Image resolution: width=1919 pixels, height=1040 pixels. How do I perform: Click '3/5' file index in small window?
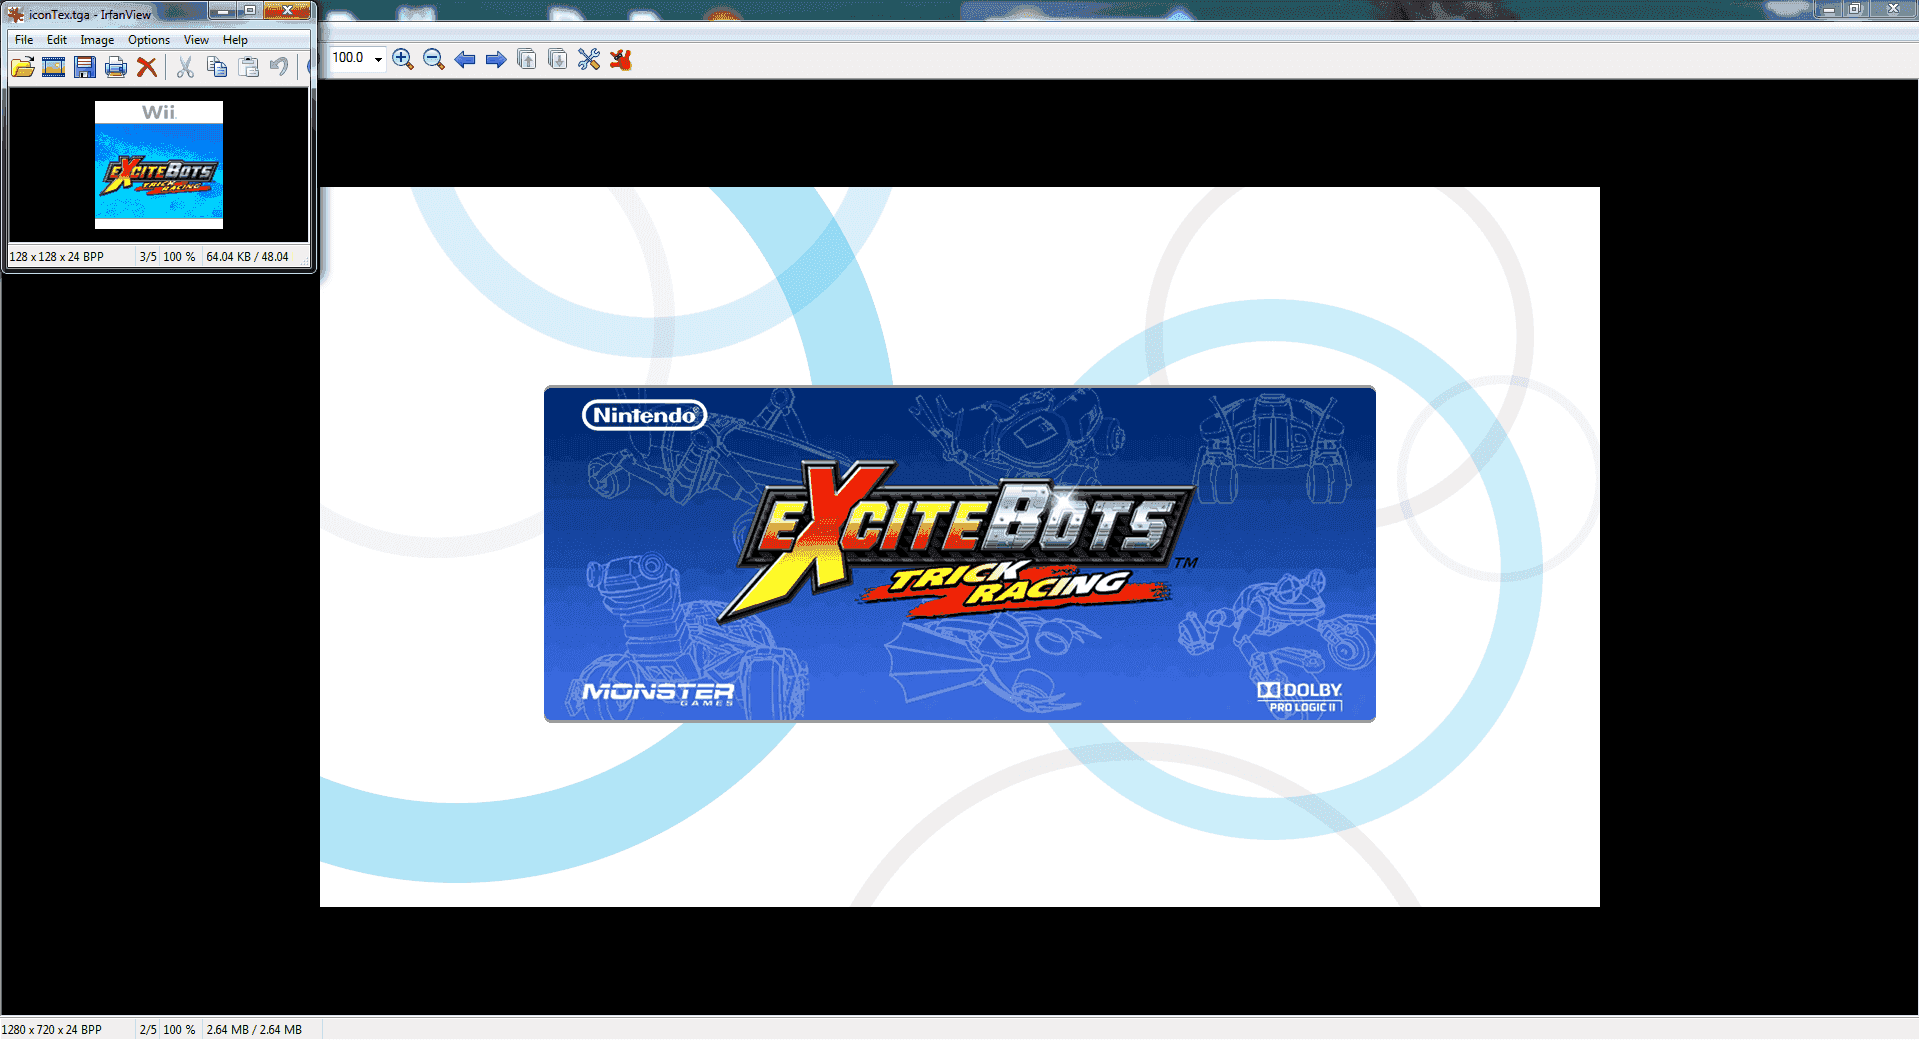coord(148,257)
